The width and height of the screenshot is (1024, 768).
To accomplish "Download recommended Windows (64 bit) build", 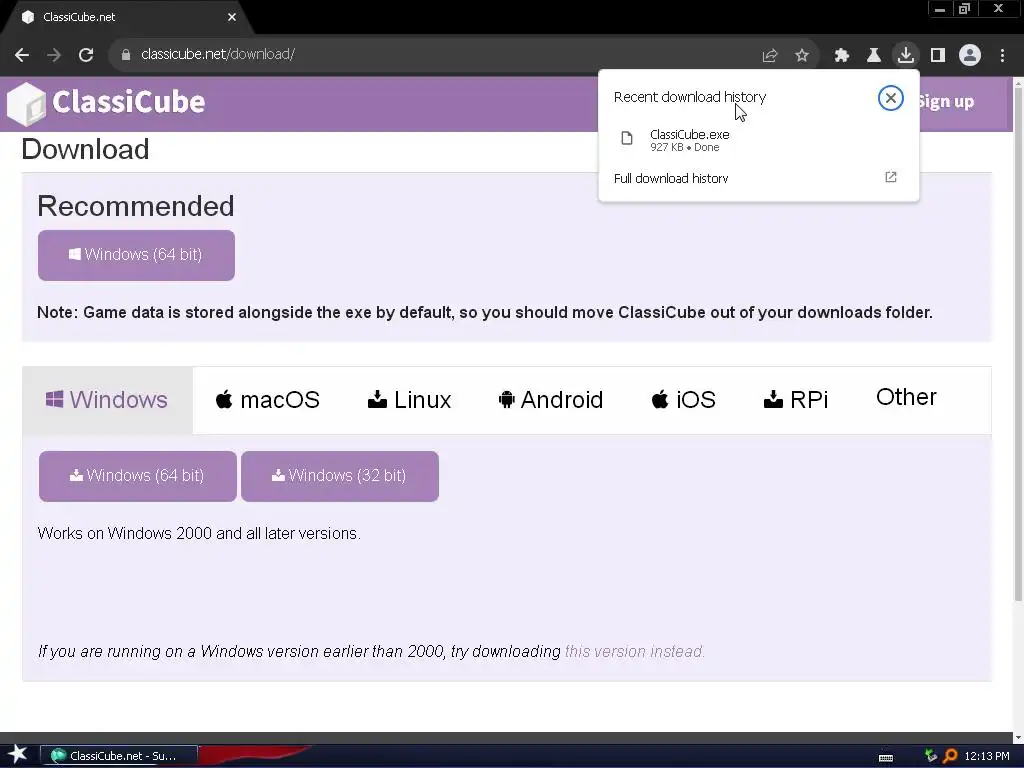I will pos(136,255).
